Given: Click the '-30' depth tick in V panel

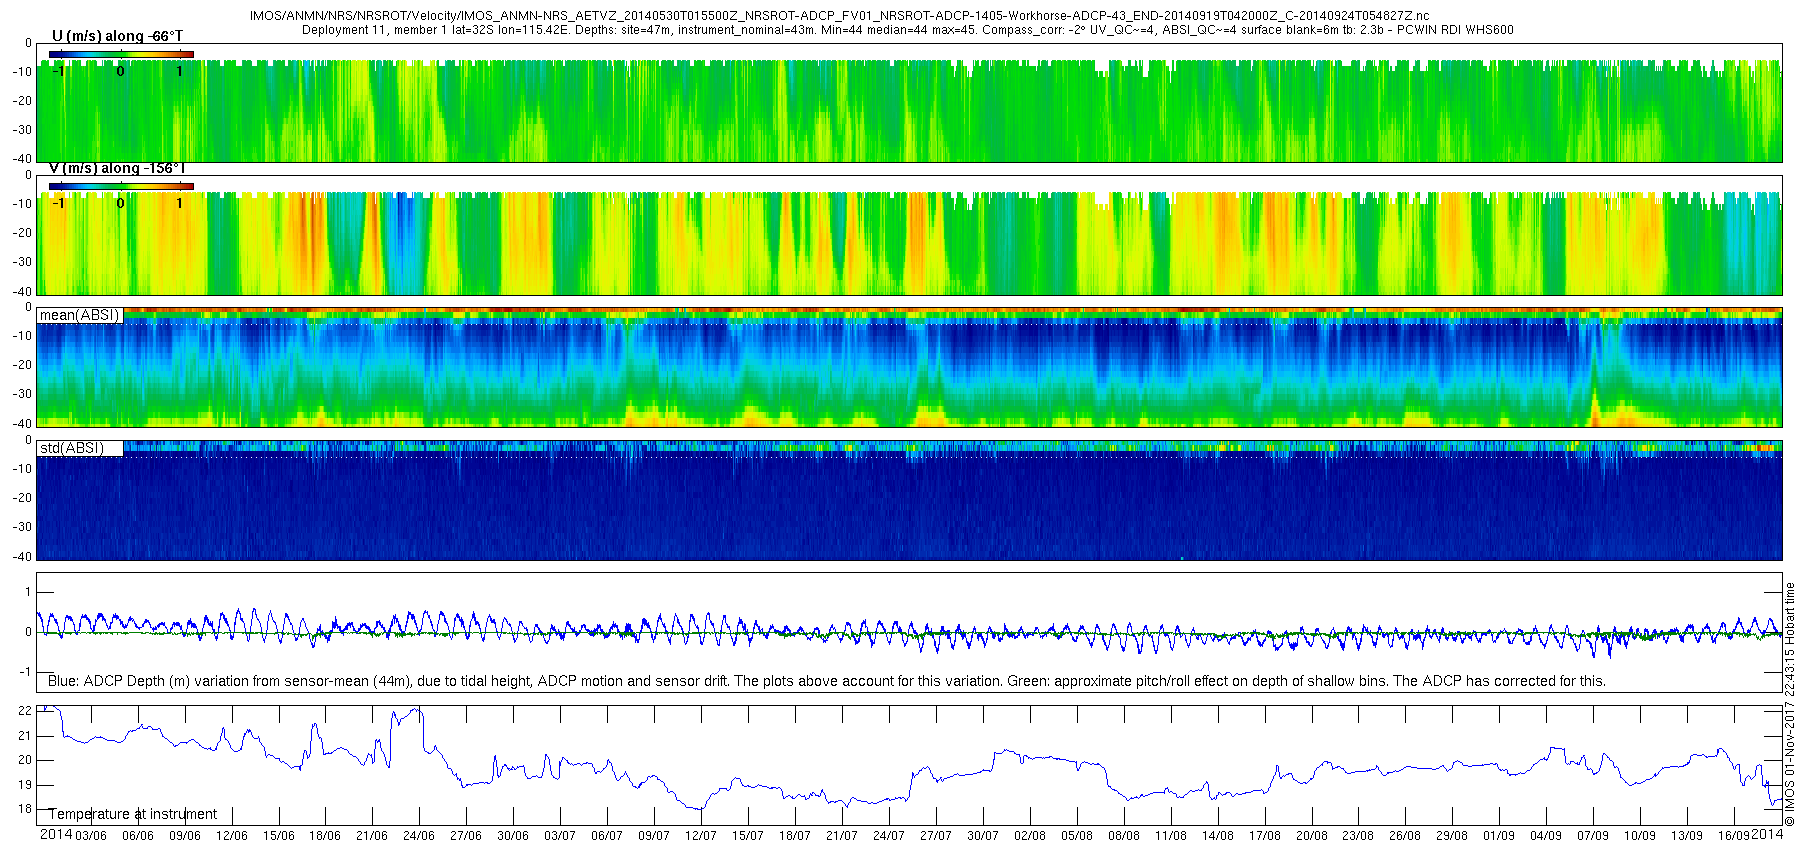Looking at the screenshot, I should pyautogui.click(x=22, y=262).
